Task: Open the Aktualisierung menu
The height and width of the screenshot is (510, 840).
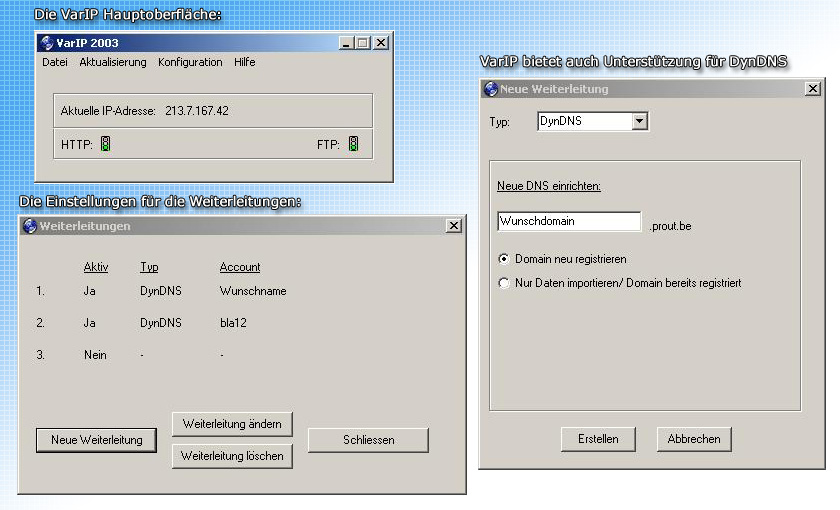Action: [112, 62]
